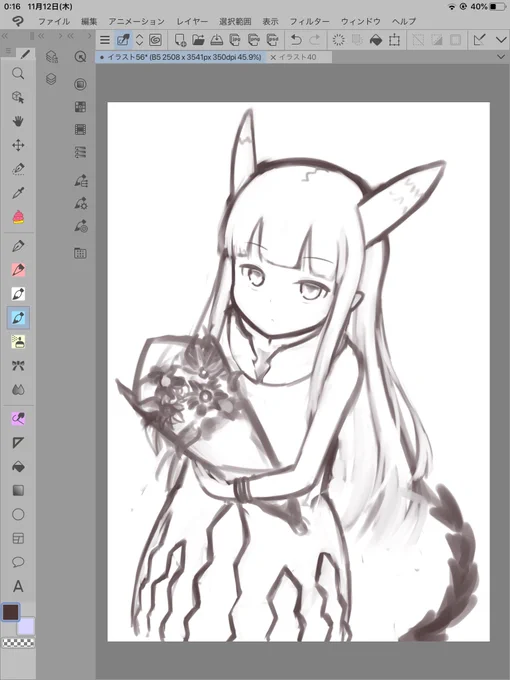Open the up-down chevron switcher in command bar
Viewport: 510px width, 680px height.
point(139,40)
